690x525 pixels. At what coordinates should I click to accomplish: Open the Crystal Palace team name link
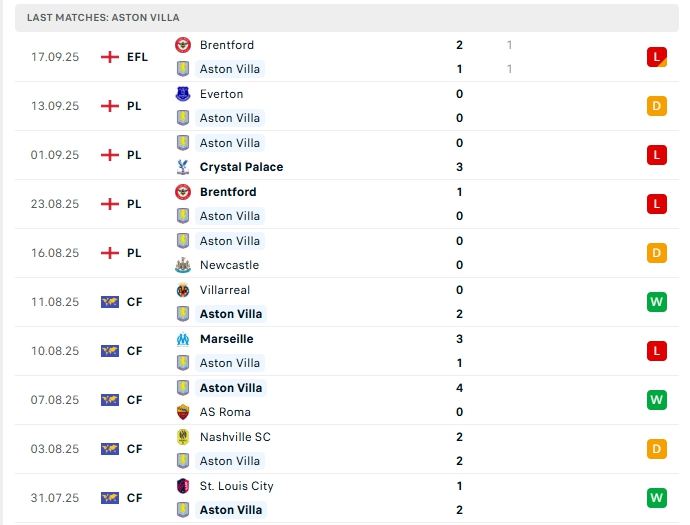point(241,167)
